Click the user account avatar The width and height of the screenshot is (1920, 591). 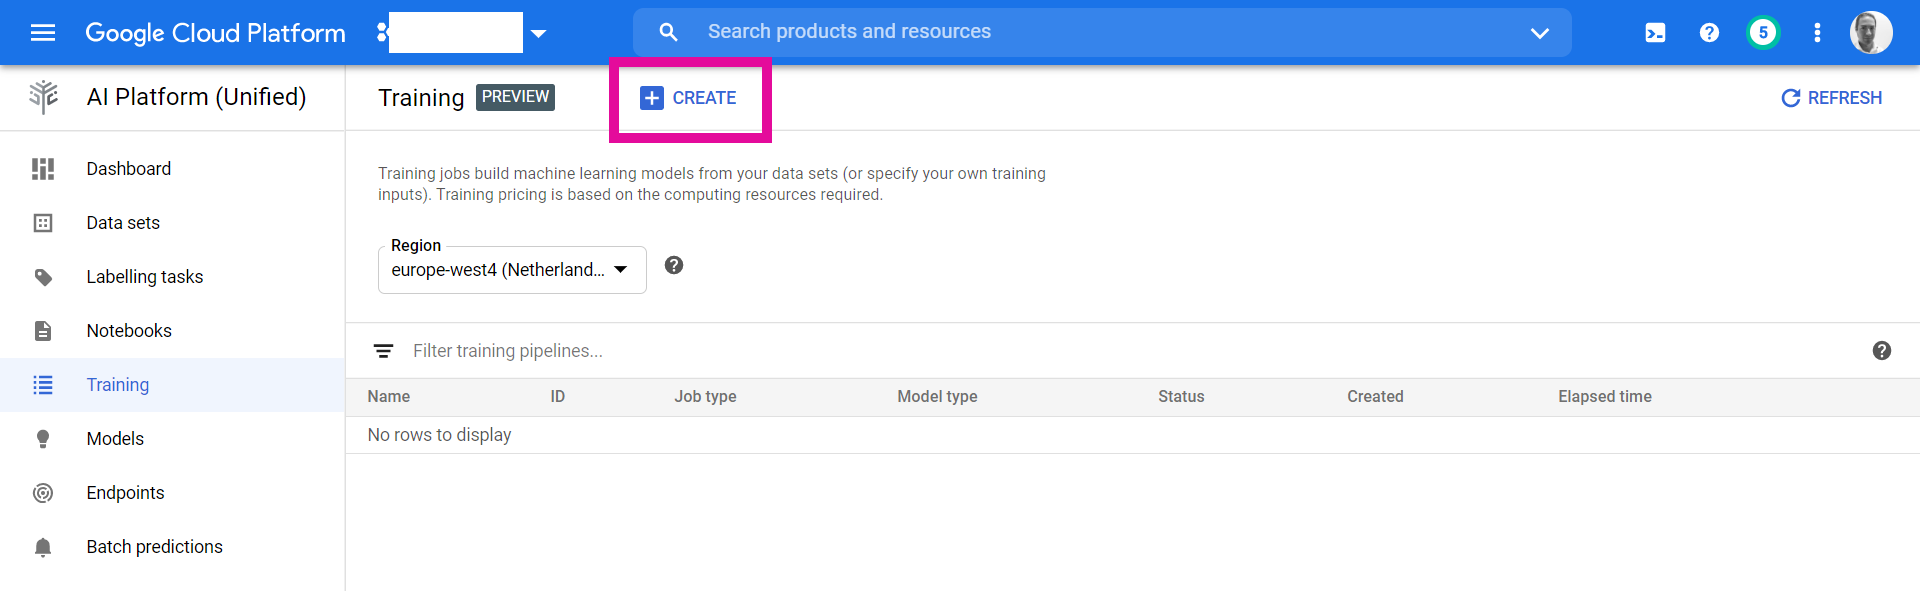pyautogui.click(x=1870, y=33)
